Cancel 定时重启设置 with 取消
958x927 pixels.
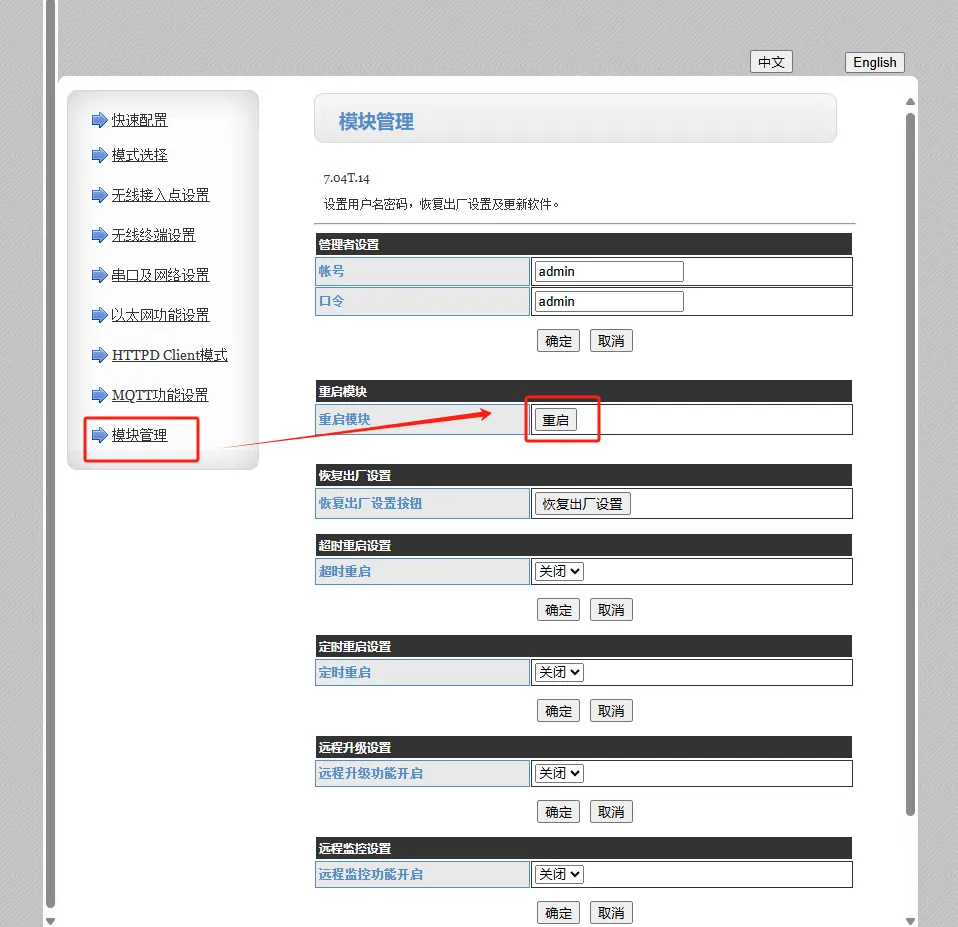611,711
